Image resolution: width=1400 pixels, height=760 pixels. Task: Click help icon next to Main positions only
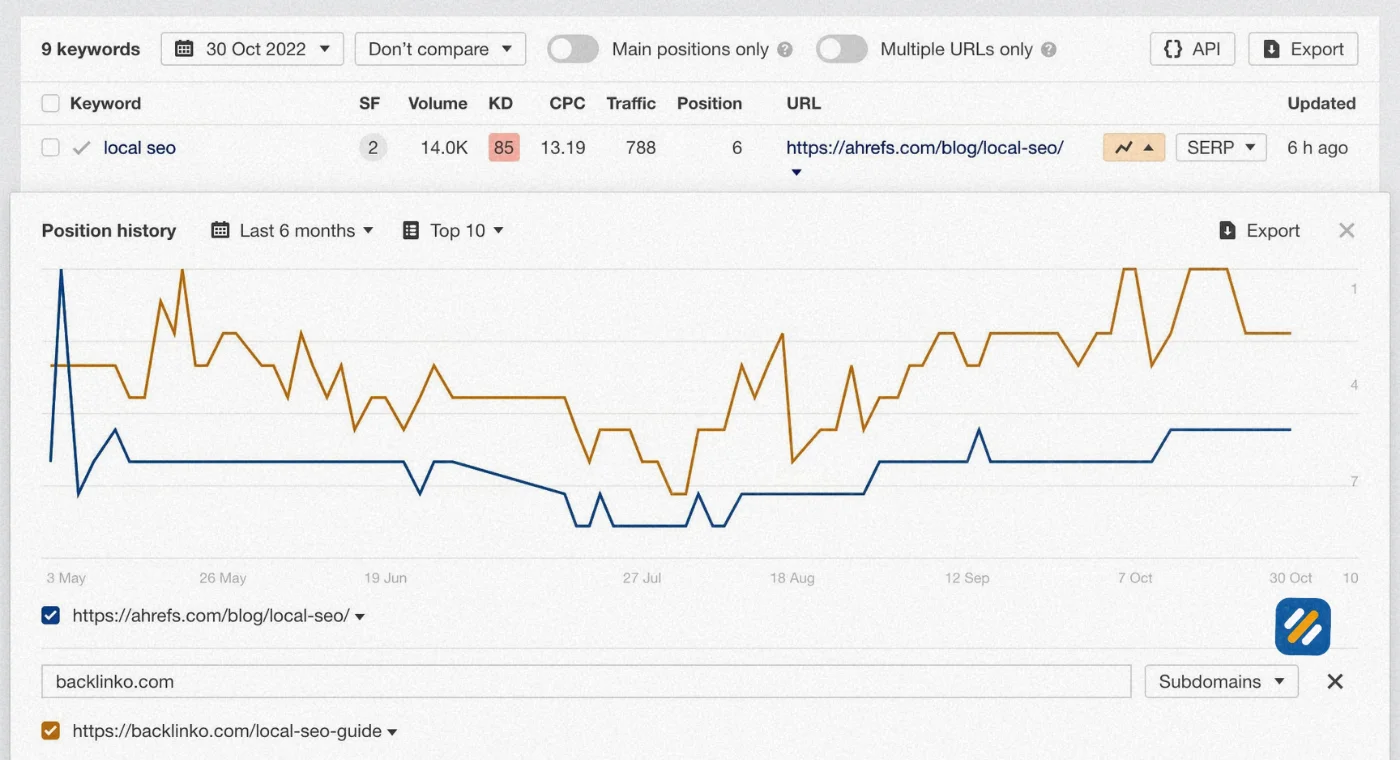(785, 49)
